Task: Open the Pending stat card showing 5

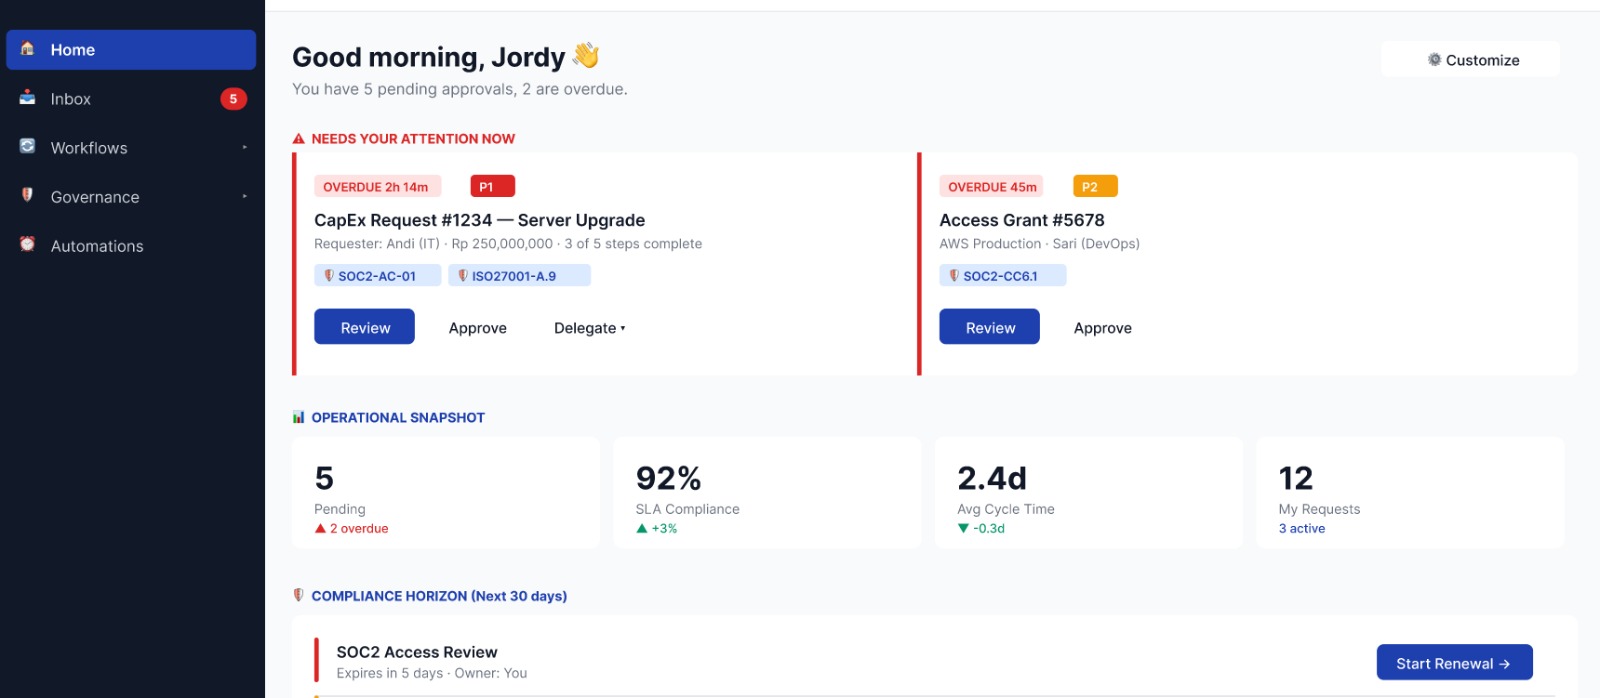Action: 445,492
